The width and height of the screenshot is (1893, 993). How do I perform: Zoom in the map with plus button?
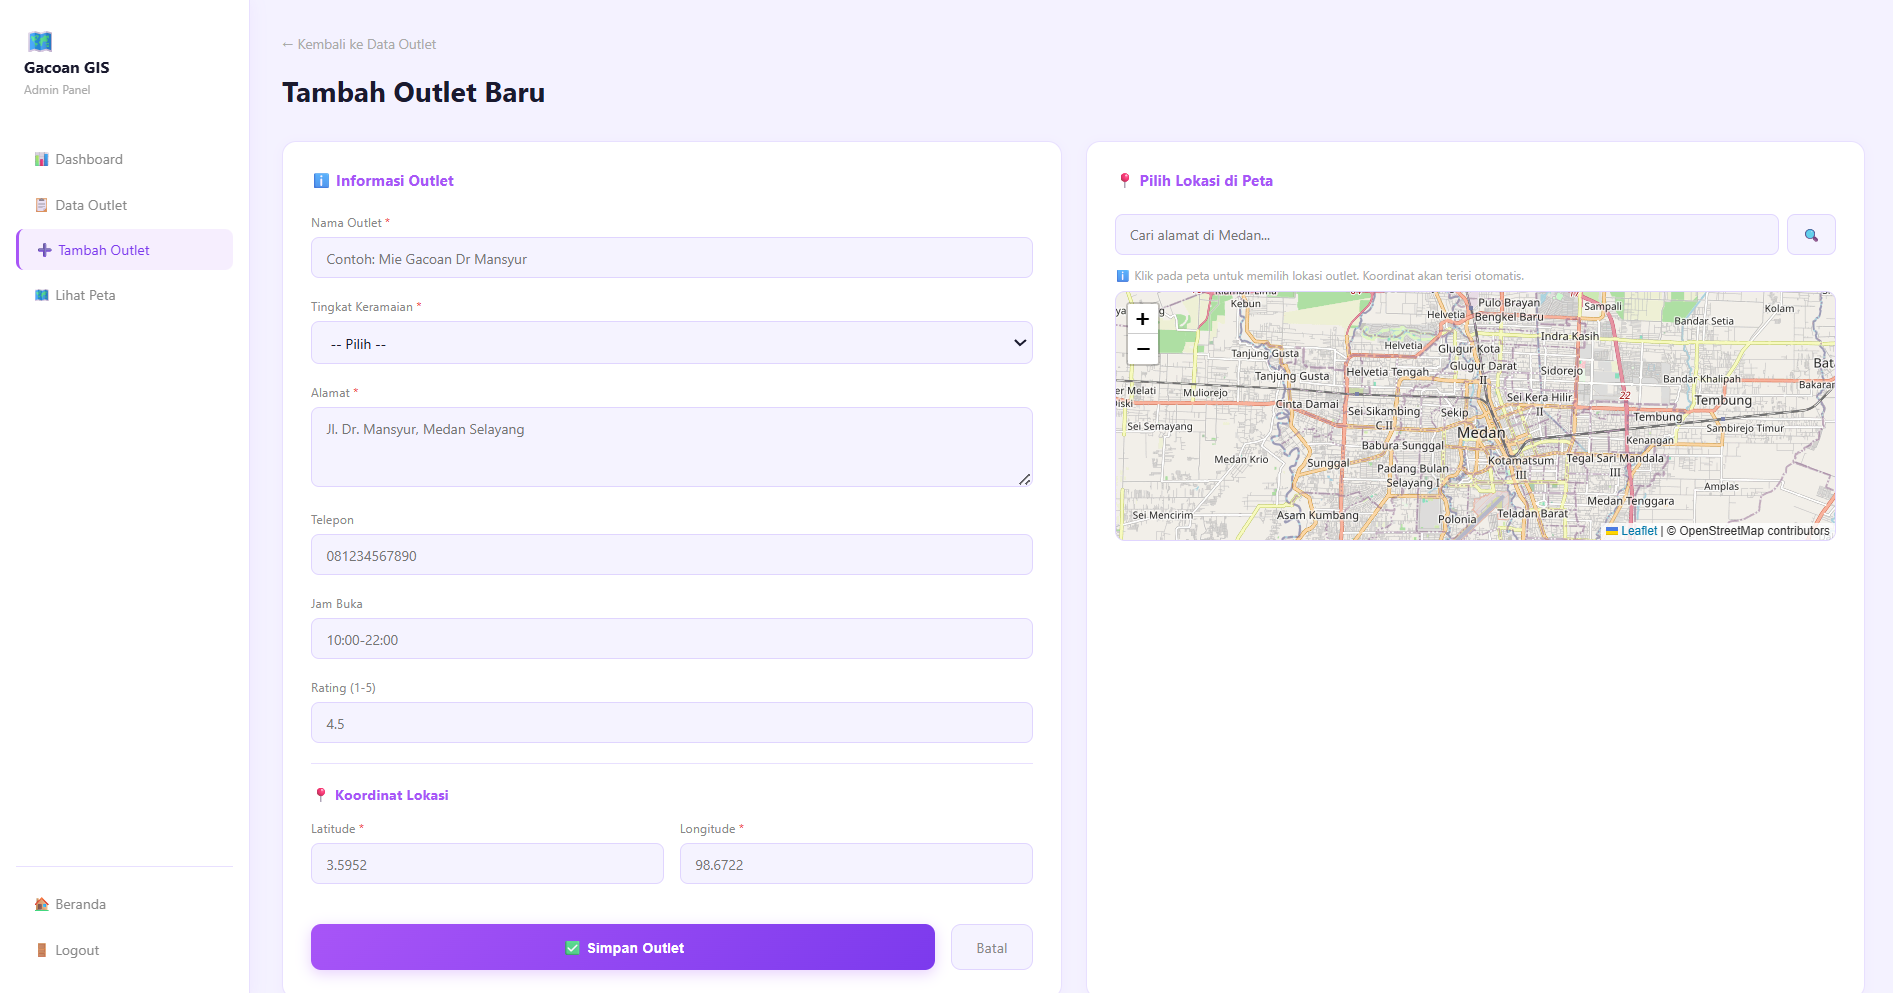pos(1142,319)
